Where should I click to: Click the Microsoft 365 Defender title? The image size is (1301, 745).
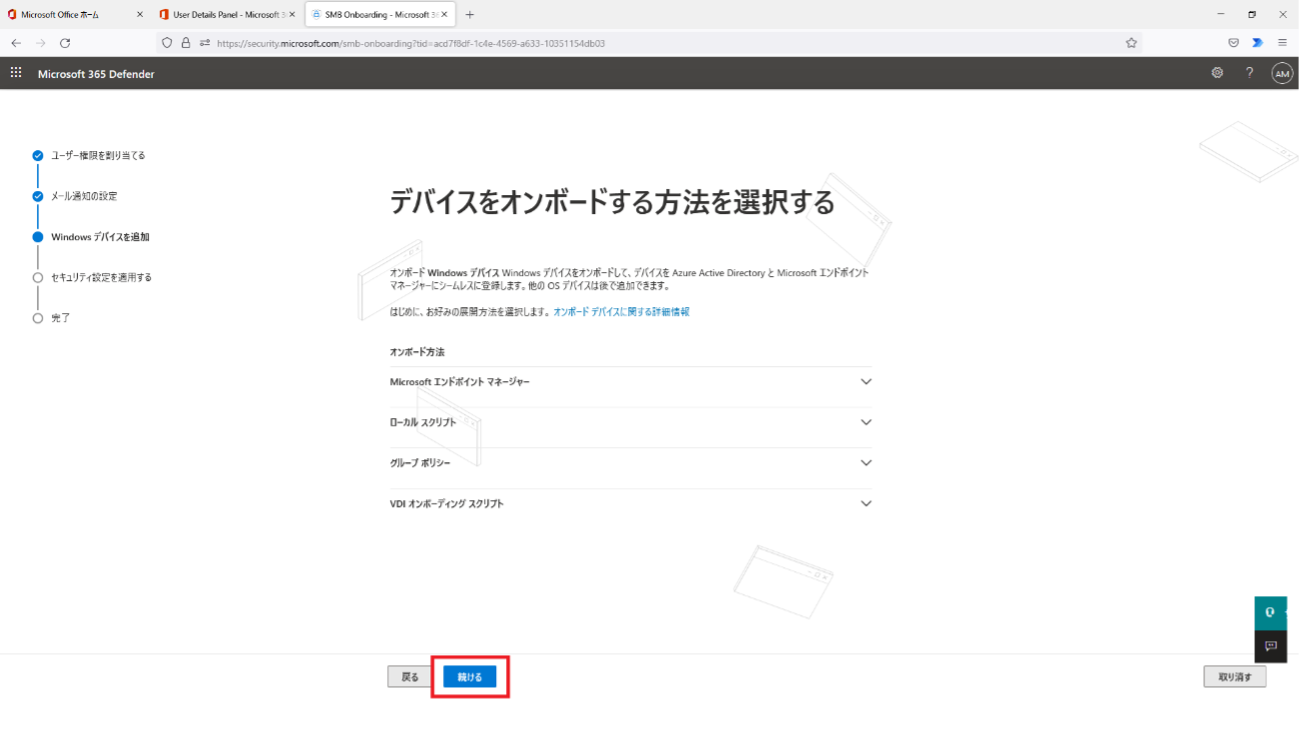96,74
